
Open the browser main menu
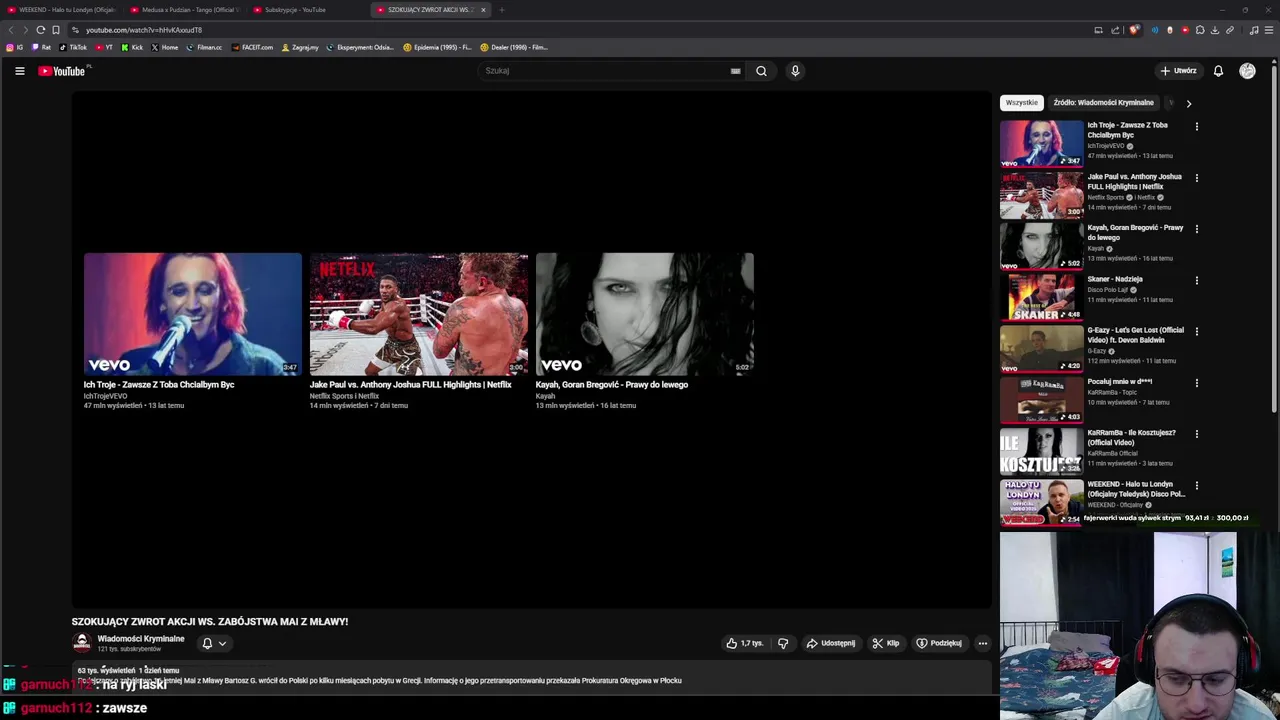tap(1269, 30)
